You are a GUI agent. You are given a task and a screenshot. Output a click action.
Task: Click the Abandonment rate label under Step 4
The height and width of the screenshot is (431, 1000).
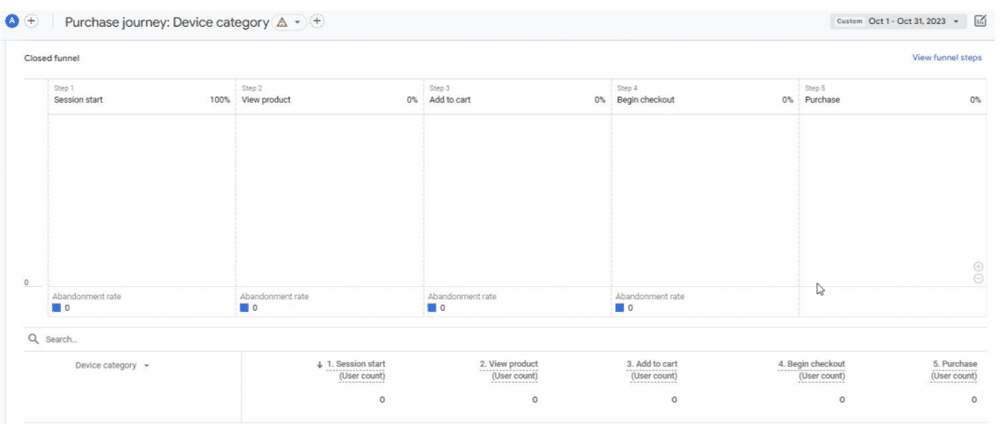coord(650,296)
